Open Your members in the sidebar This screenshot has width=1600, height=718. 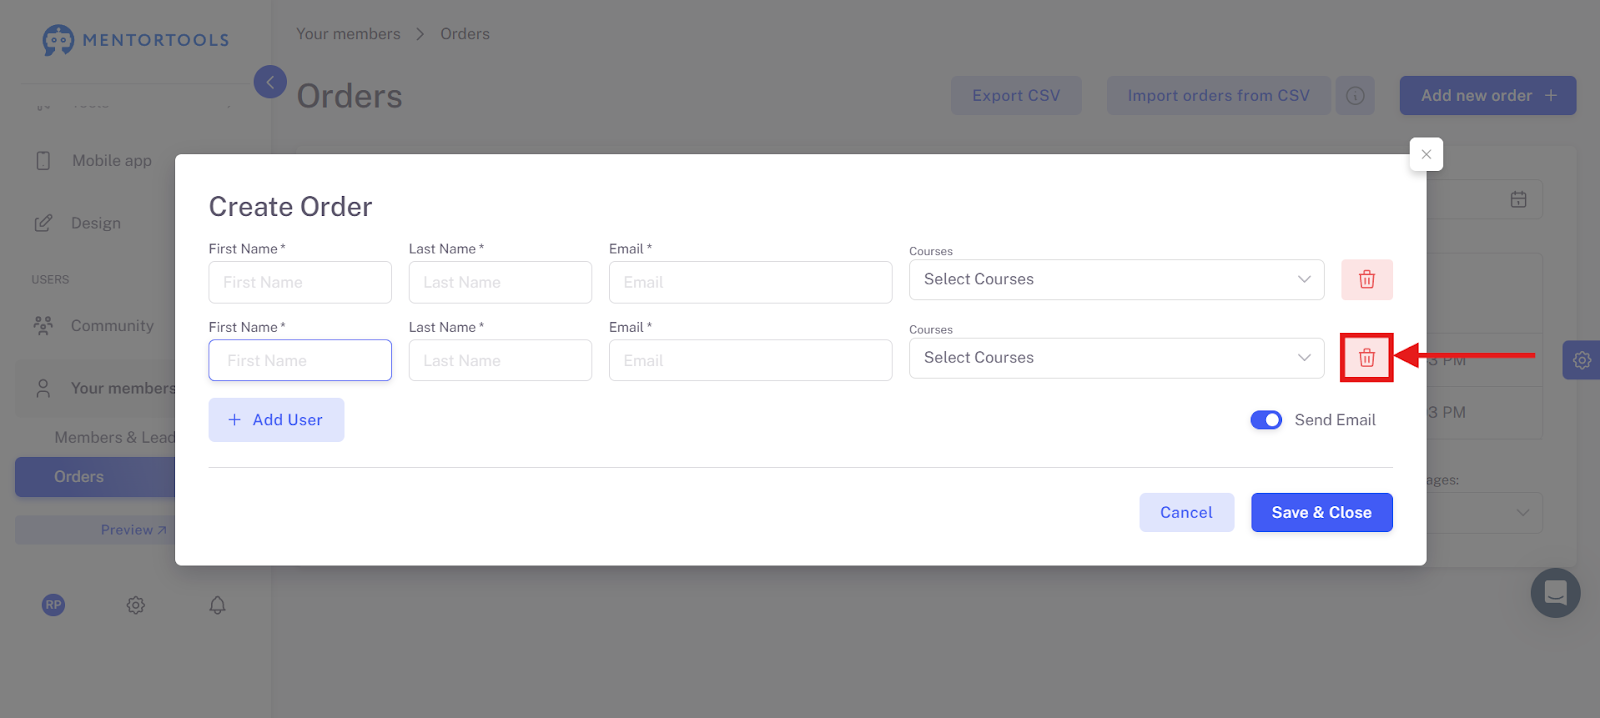[x=123, y=388]
